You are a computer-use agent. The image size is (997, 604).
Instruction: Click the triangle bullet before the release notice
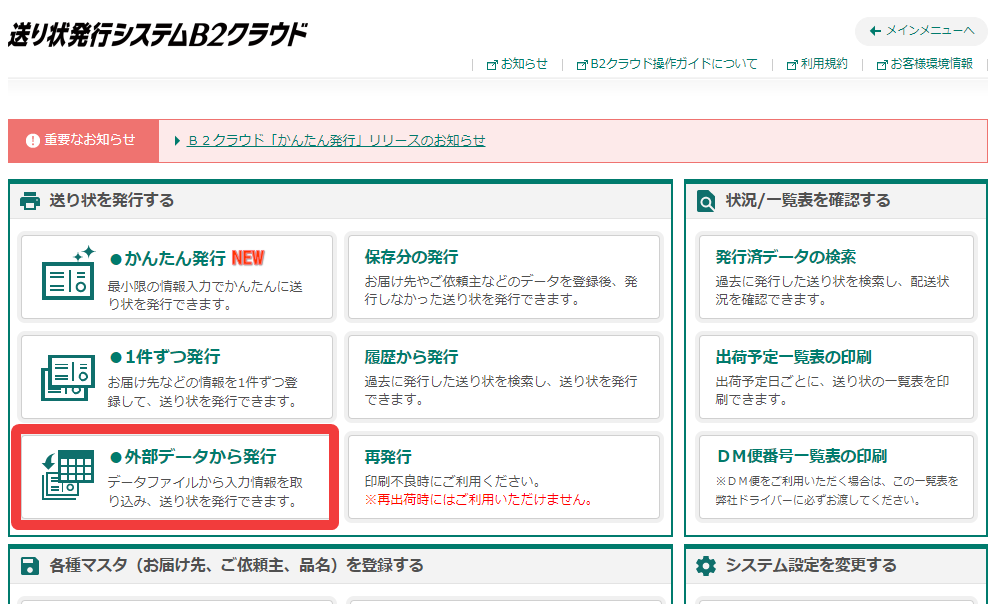coord(177,141)
